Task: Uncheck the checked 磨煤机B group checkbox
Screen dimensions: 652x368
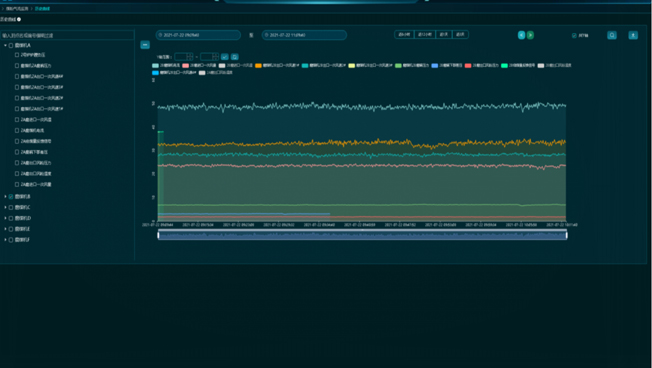Action: (11, 197)
